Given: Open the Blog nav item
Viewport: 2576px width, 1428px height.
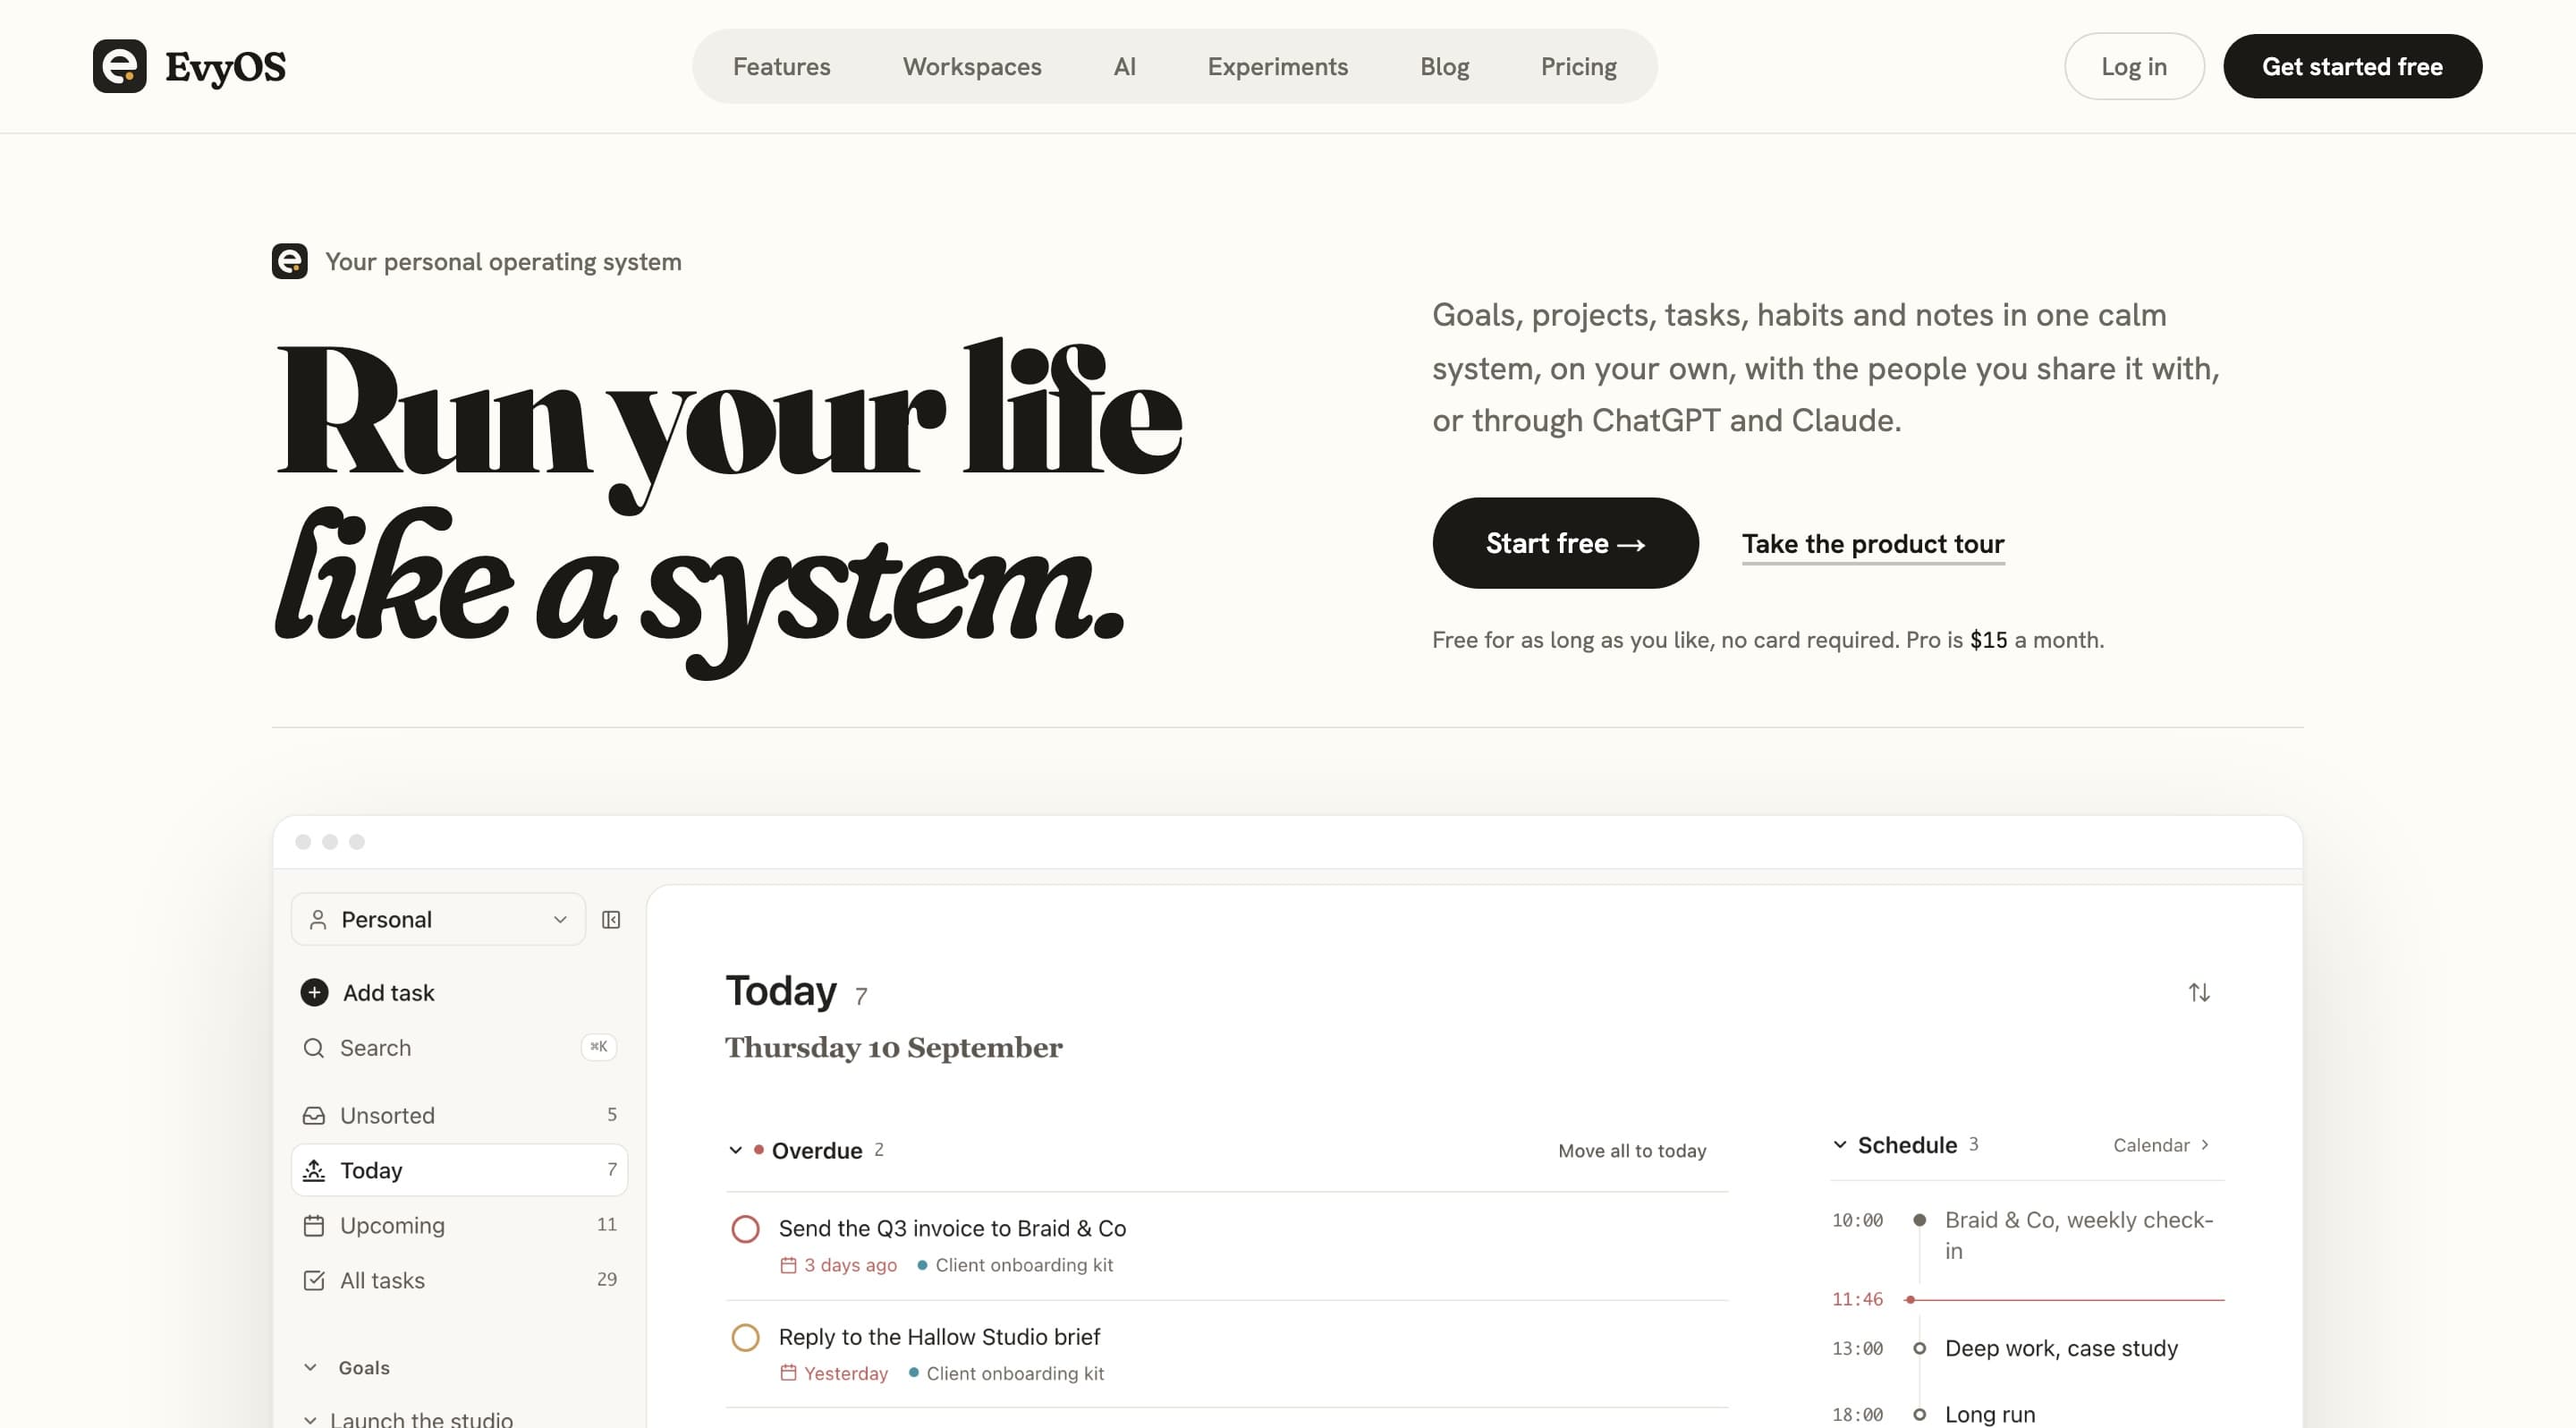Looking at the screenshot, I should (1444, 66).
